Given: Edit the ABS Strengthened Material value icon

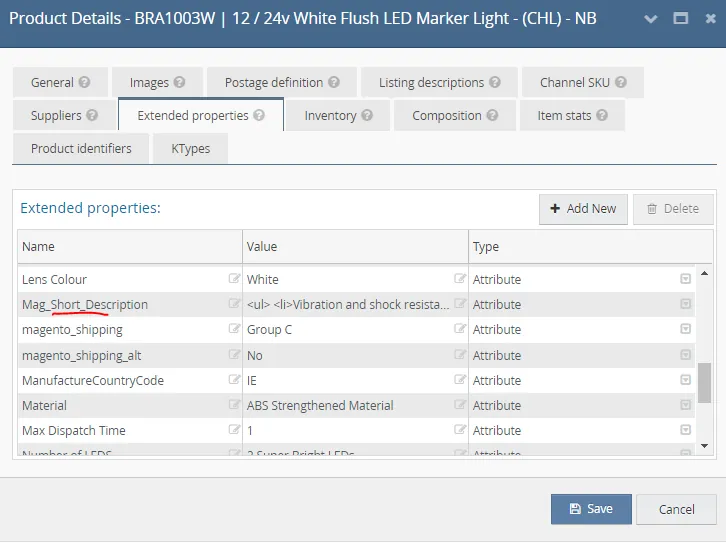Looking at the screenshot, I should pyautogui.click(x=460, y=405).
